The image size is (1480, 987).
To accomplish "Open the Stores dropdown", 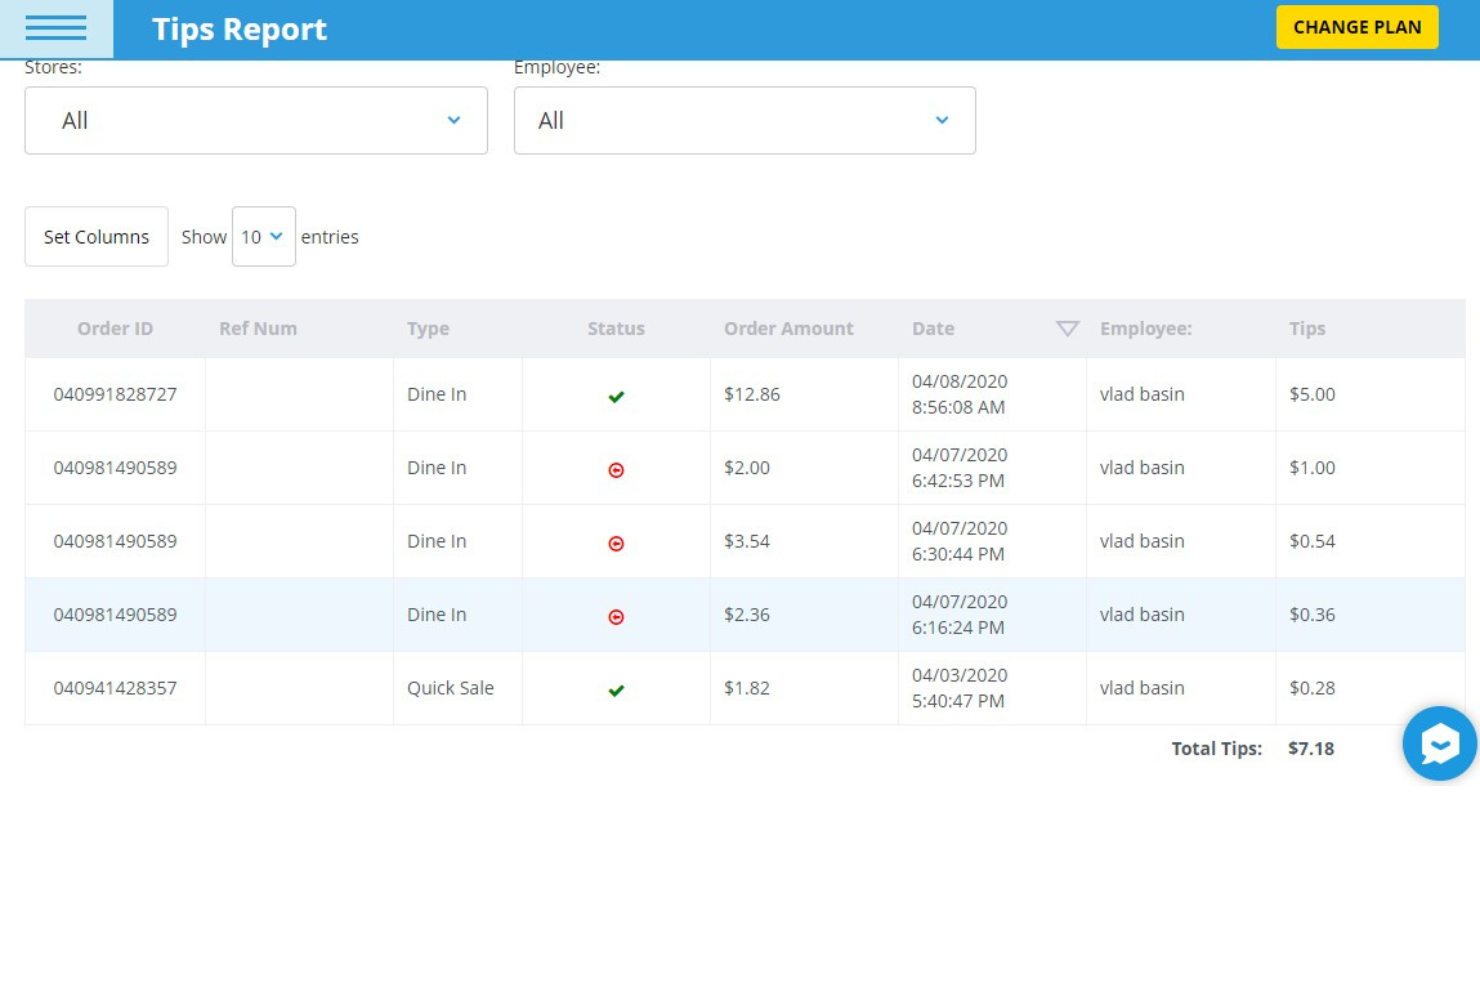I will (256, 120).
